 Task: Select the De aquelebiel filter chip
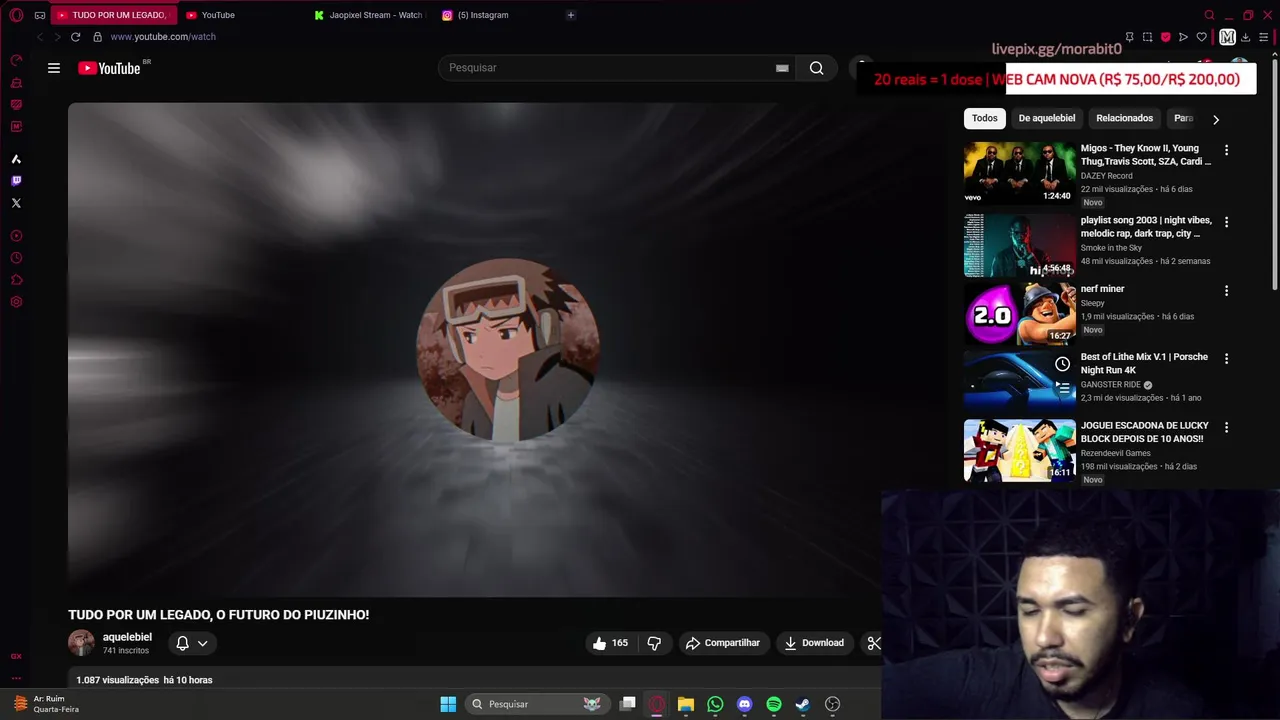tap(1047, 118)
